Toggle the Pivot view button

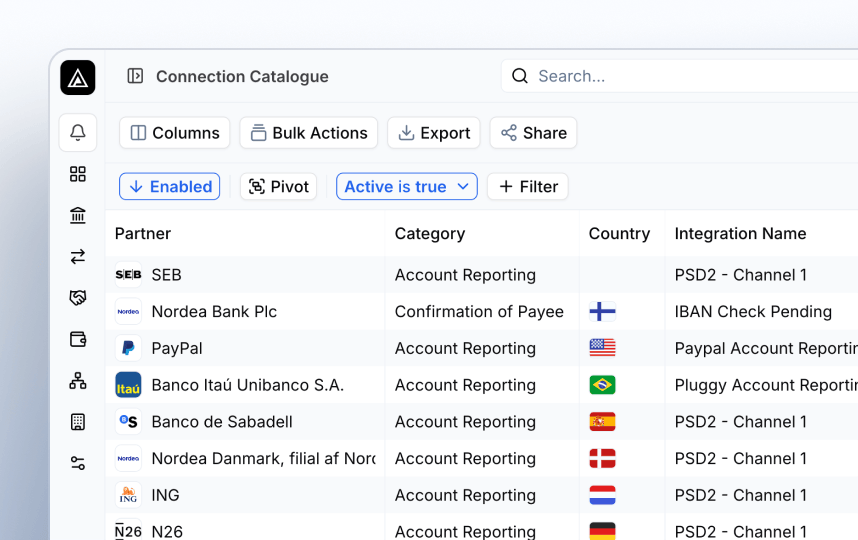(x=279, y=187)
